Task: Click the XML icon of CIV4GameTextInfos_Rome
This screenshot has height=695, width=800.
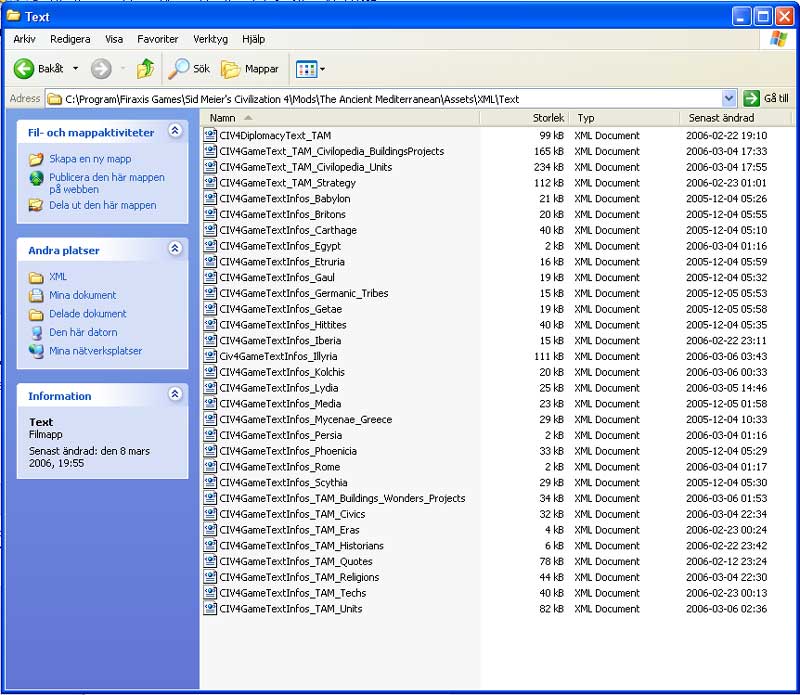Action: click(210, 467)
